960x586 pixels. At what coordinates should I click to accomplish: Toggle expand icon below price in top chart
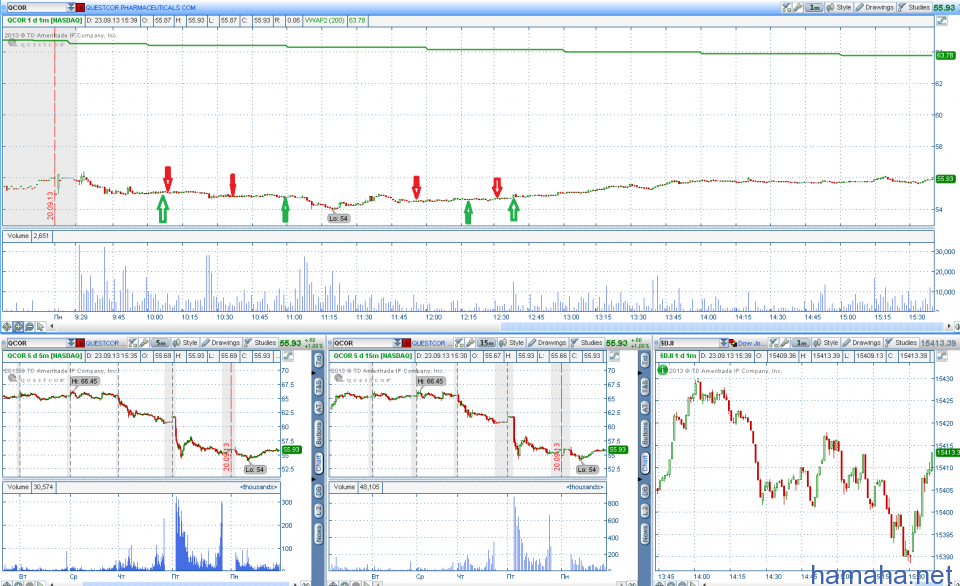click(x=942, y=21)
